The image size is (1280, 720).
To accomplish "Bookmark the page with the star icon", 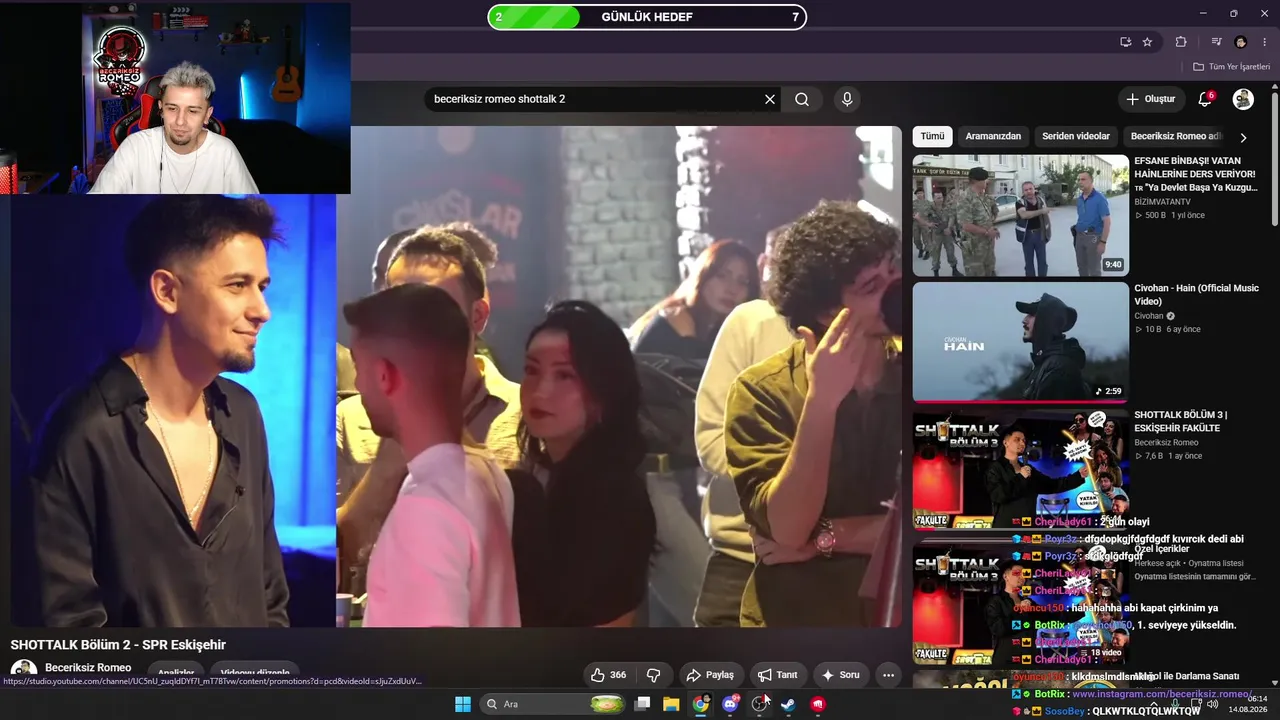I will (x=1147, y=42).
